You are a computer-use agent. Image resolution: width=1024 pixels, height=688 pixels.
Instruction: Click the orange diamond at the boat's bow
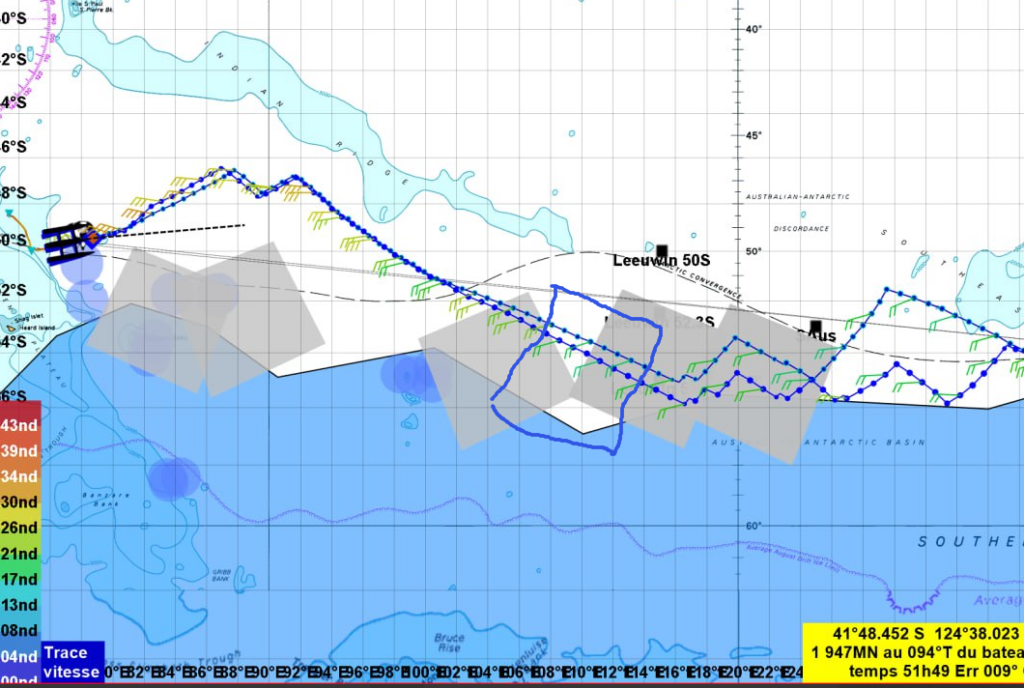(91, 238)
